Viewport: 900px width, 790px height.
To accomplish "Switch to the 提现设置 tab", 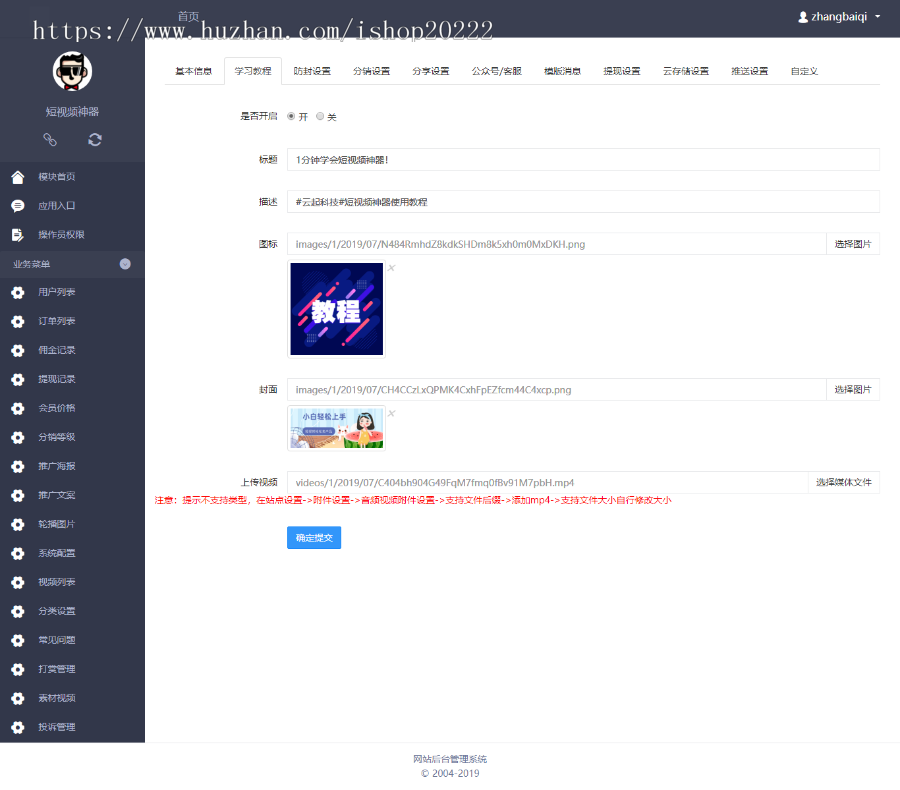I will click(x=622, y=71).
